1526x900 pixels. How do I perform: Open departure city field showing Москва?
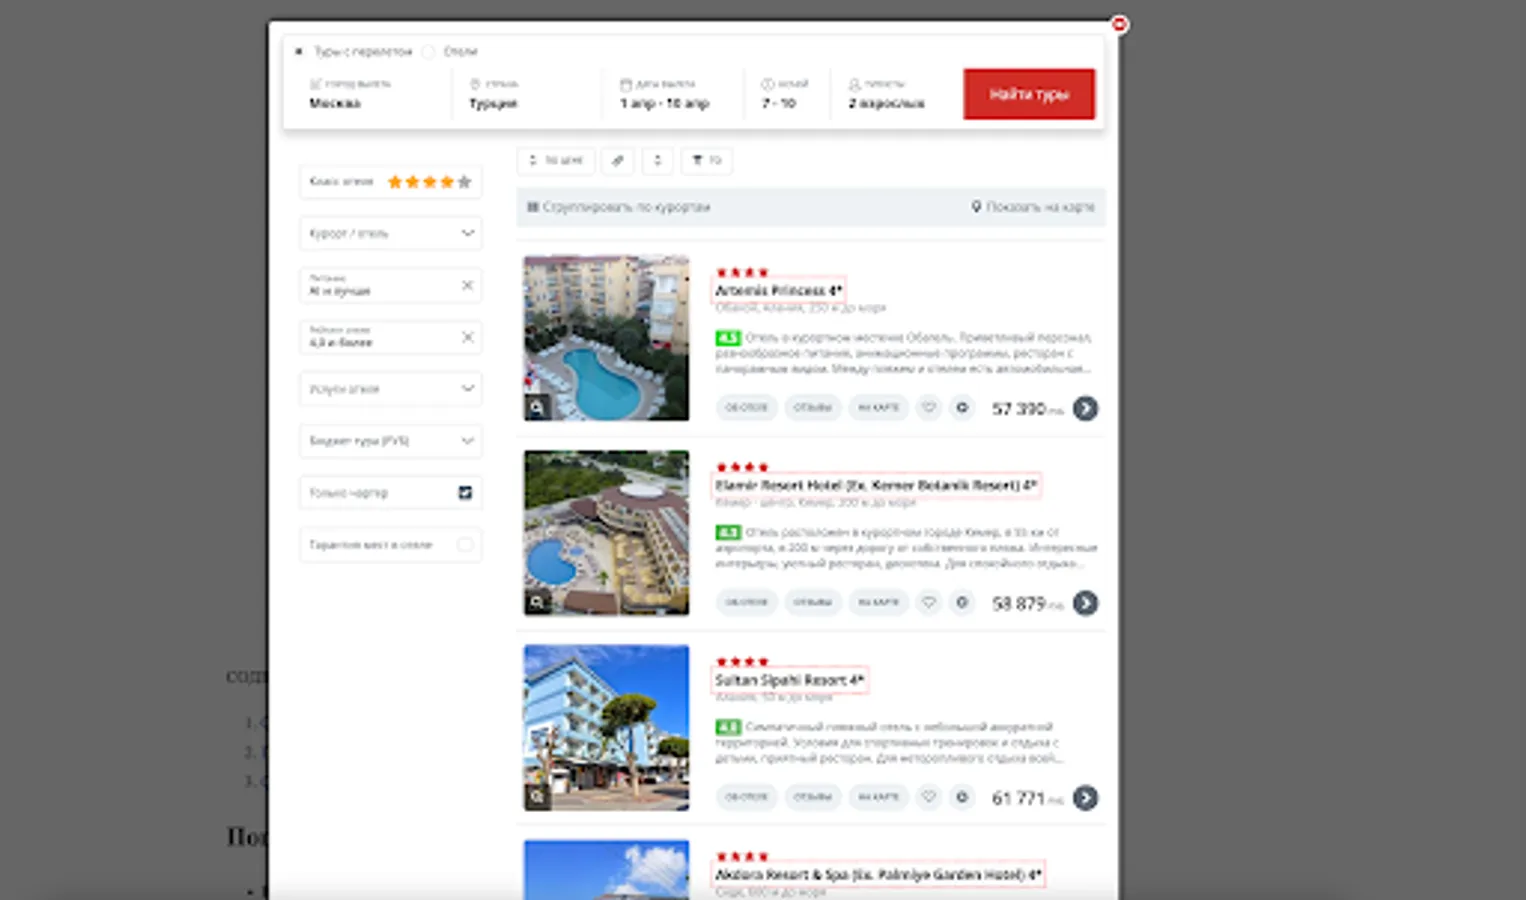pos(375,94)
